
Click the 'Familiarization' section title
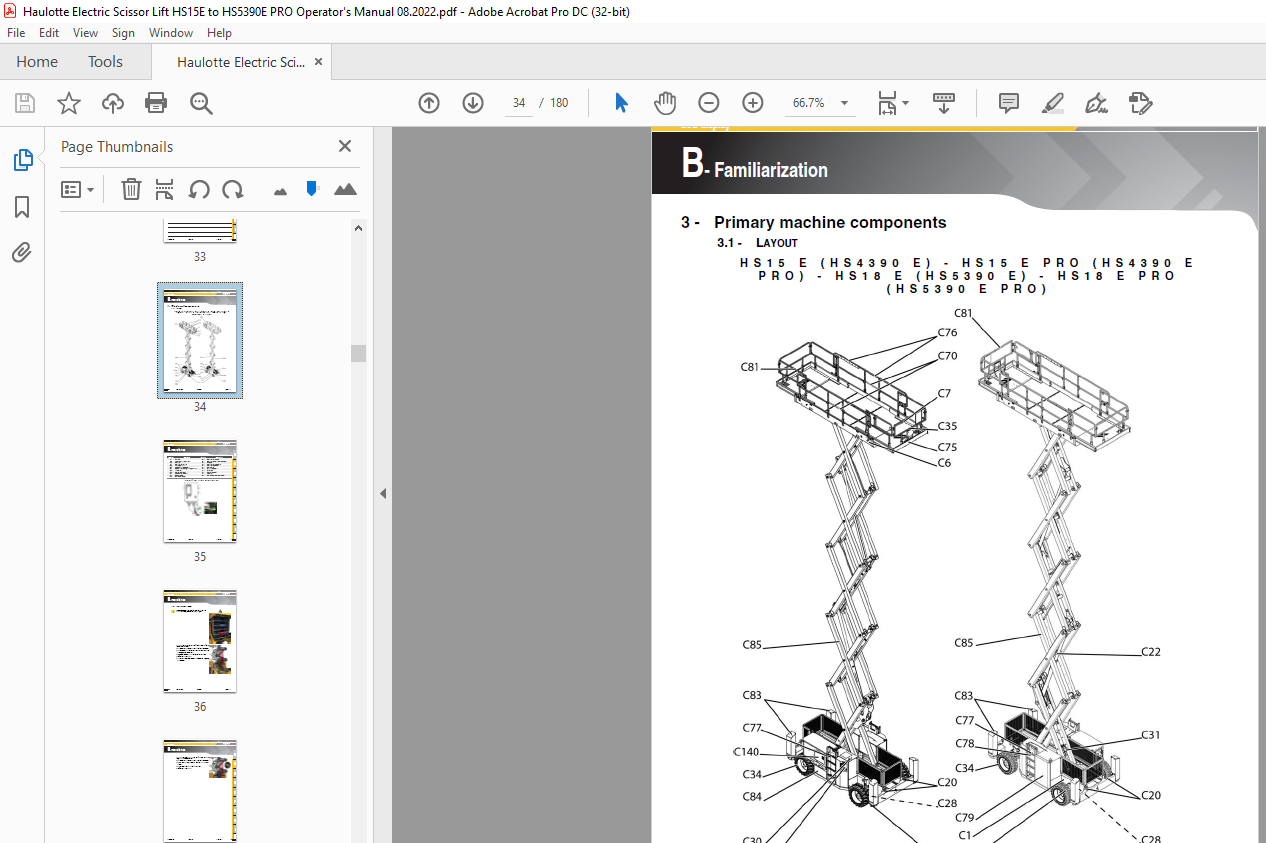pos(771,170)
